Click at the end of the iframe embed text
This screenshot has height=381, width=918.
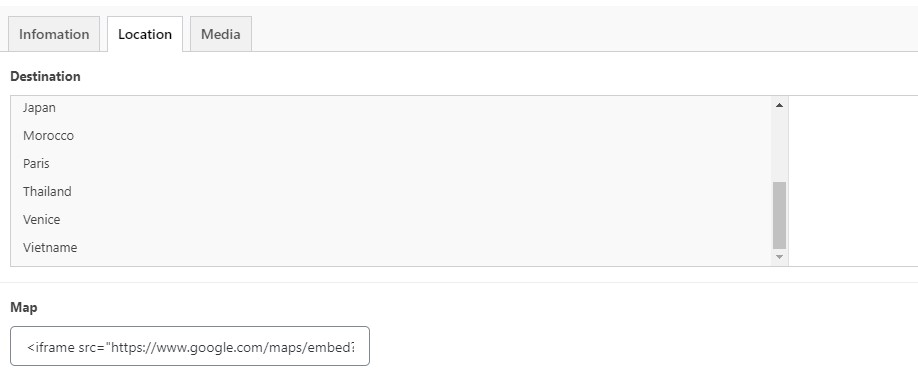[x=355, y=347]
